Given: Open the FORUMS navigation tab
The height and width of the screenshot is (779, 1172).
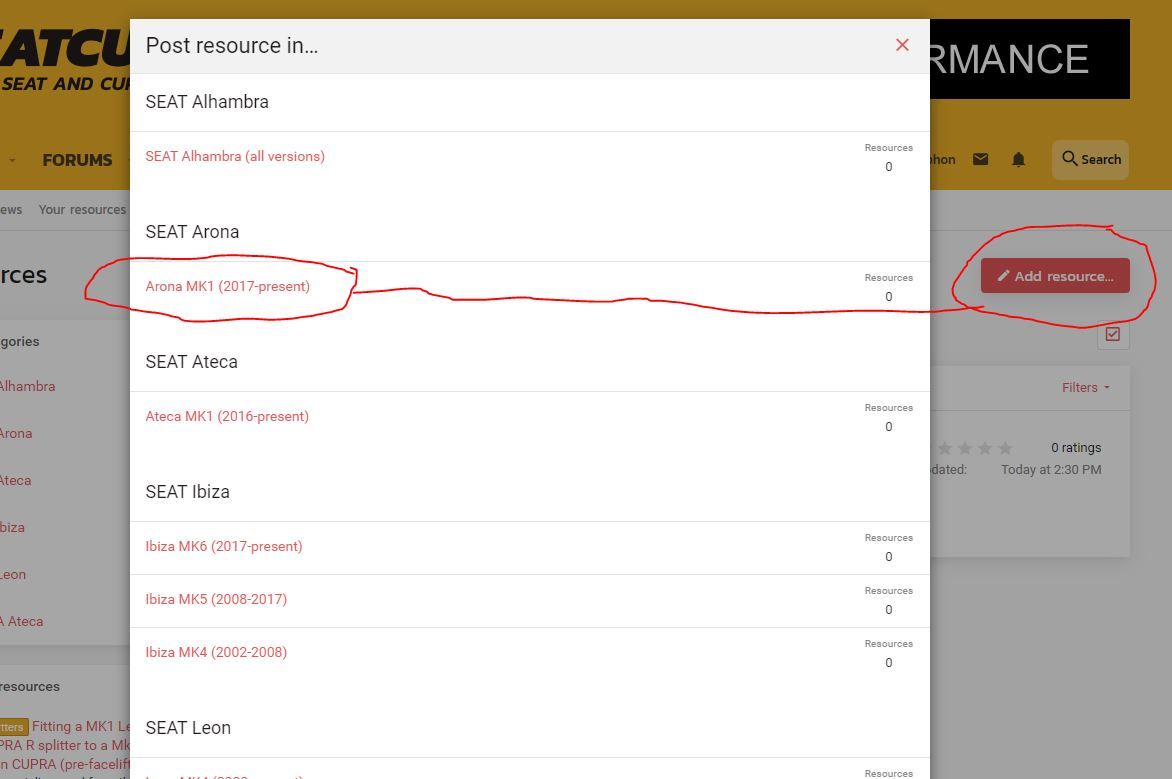Looking at the screenshot, I should point(77,160).
